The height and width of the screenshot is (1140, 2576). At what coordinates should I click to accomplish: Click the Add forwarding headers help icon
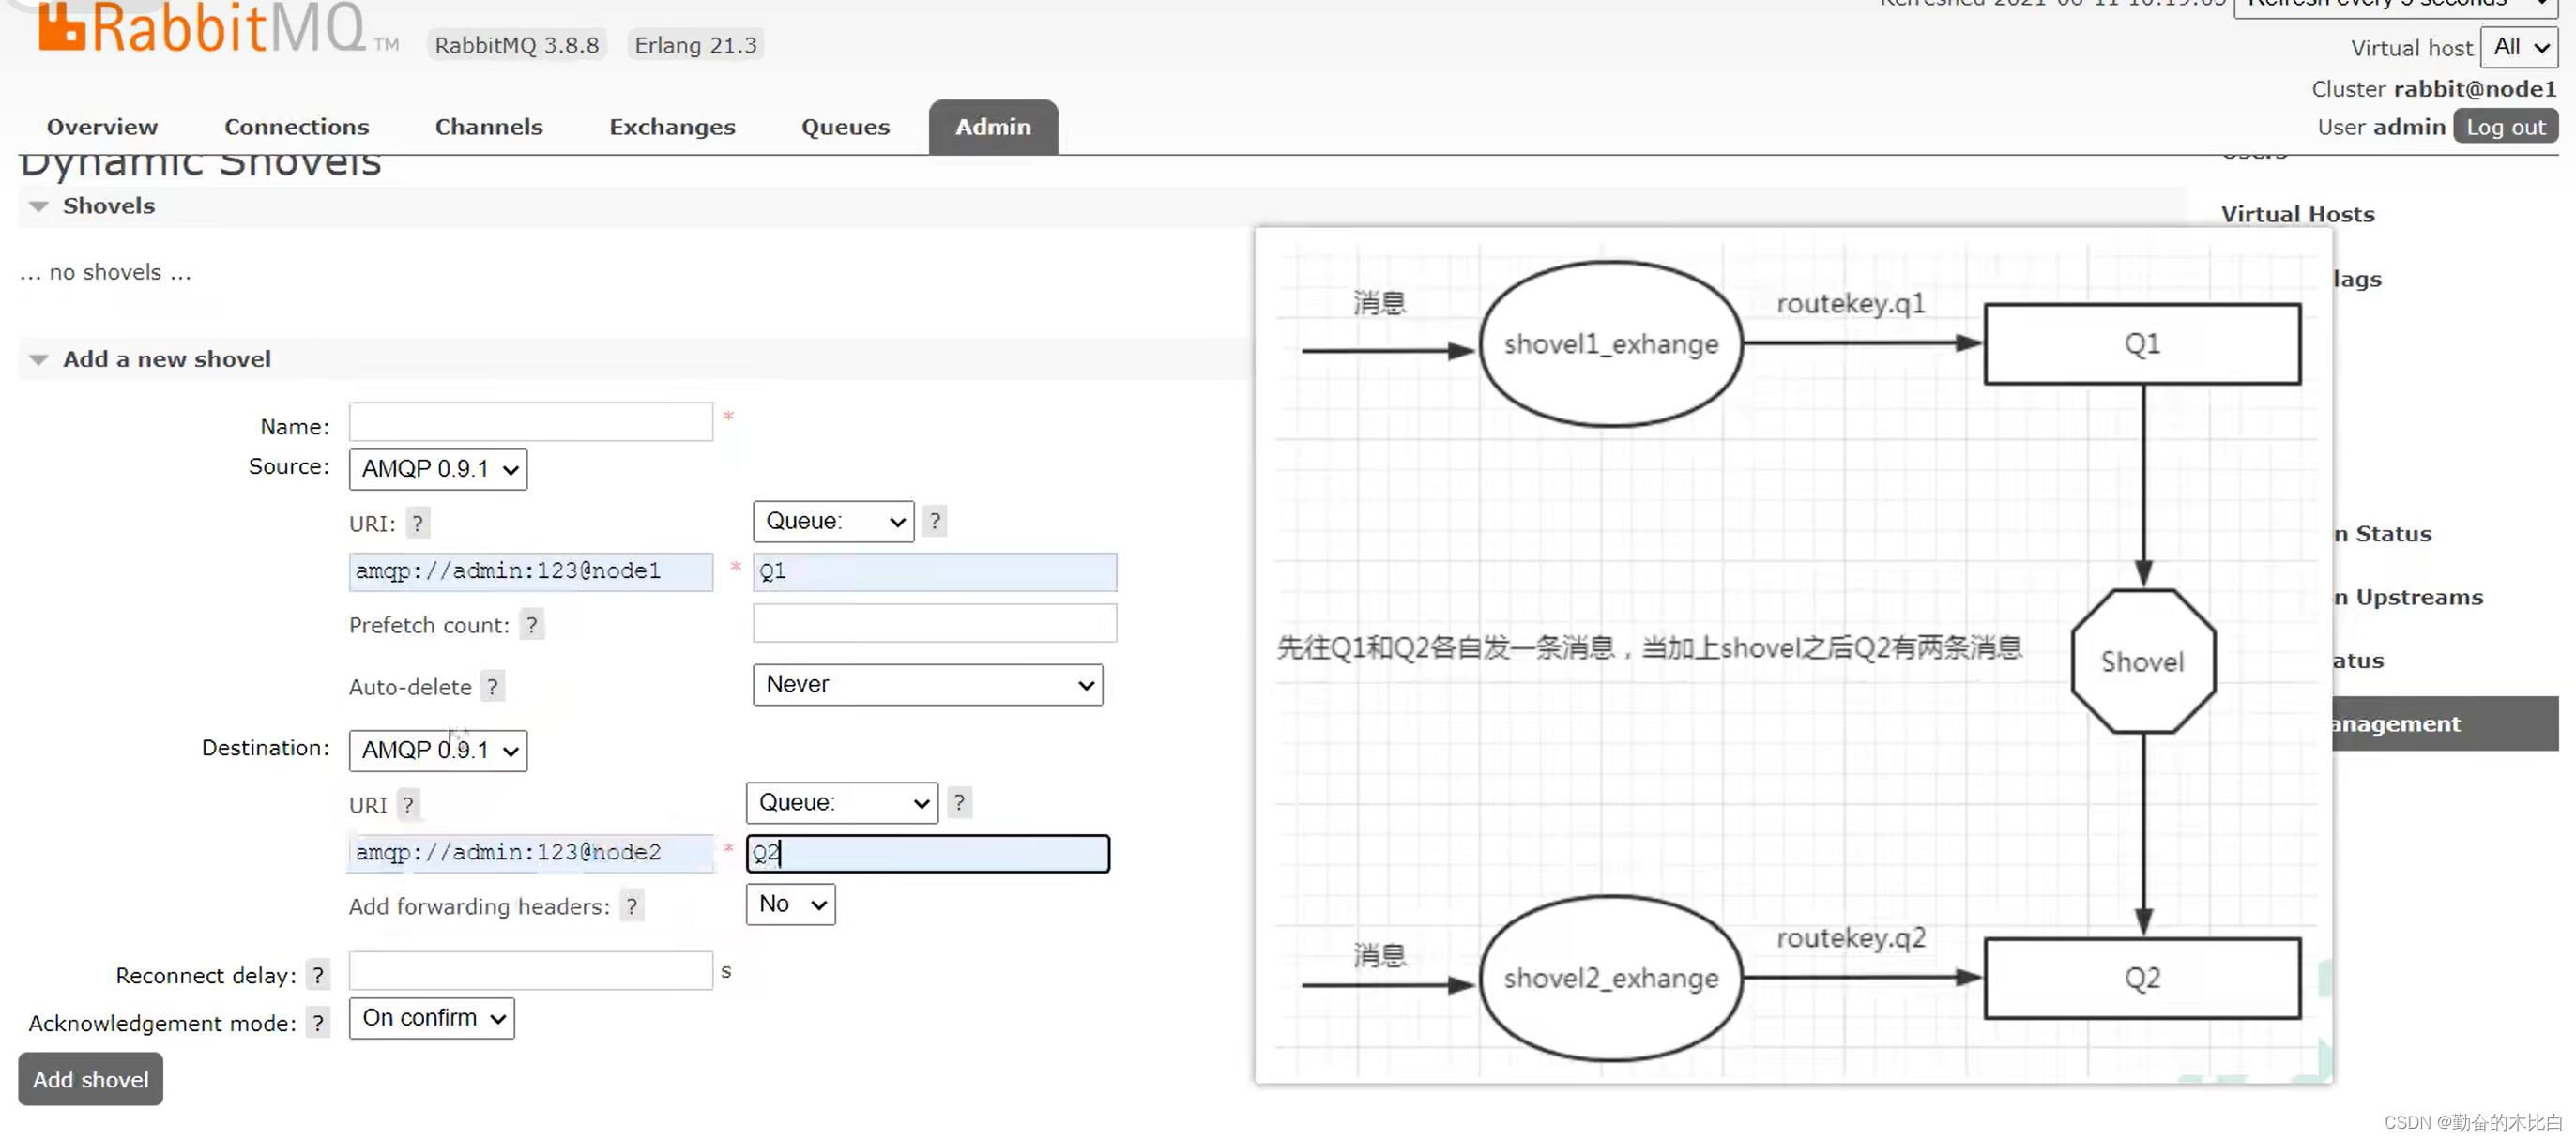coord(631,907)
